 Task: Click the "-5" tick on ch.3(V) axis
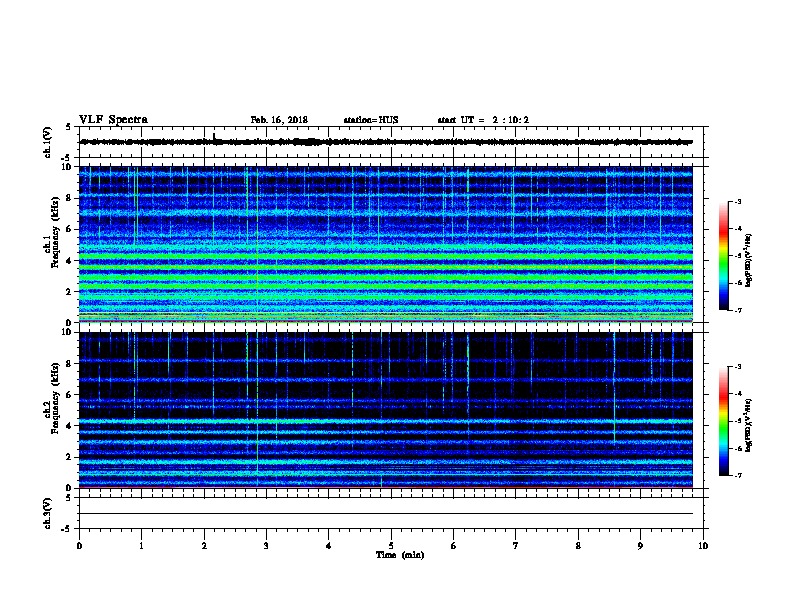pos(67,529)
